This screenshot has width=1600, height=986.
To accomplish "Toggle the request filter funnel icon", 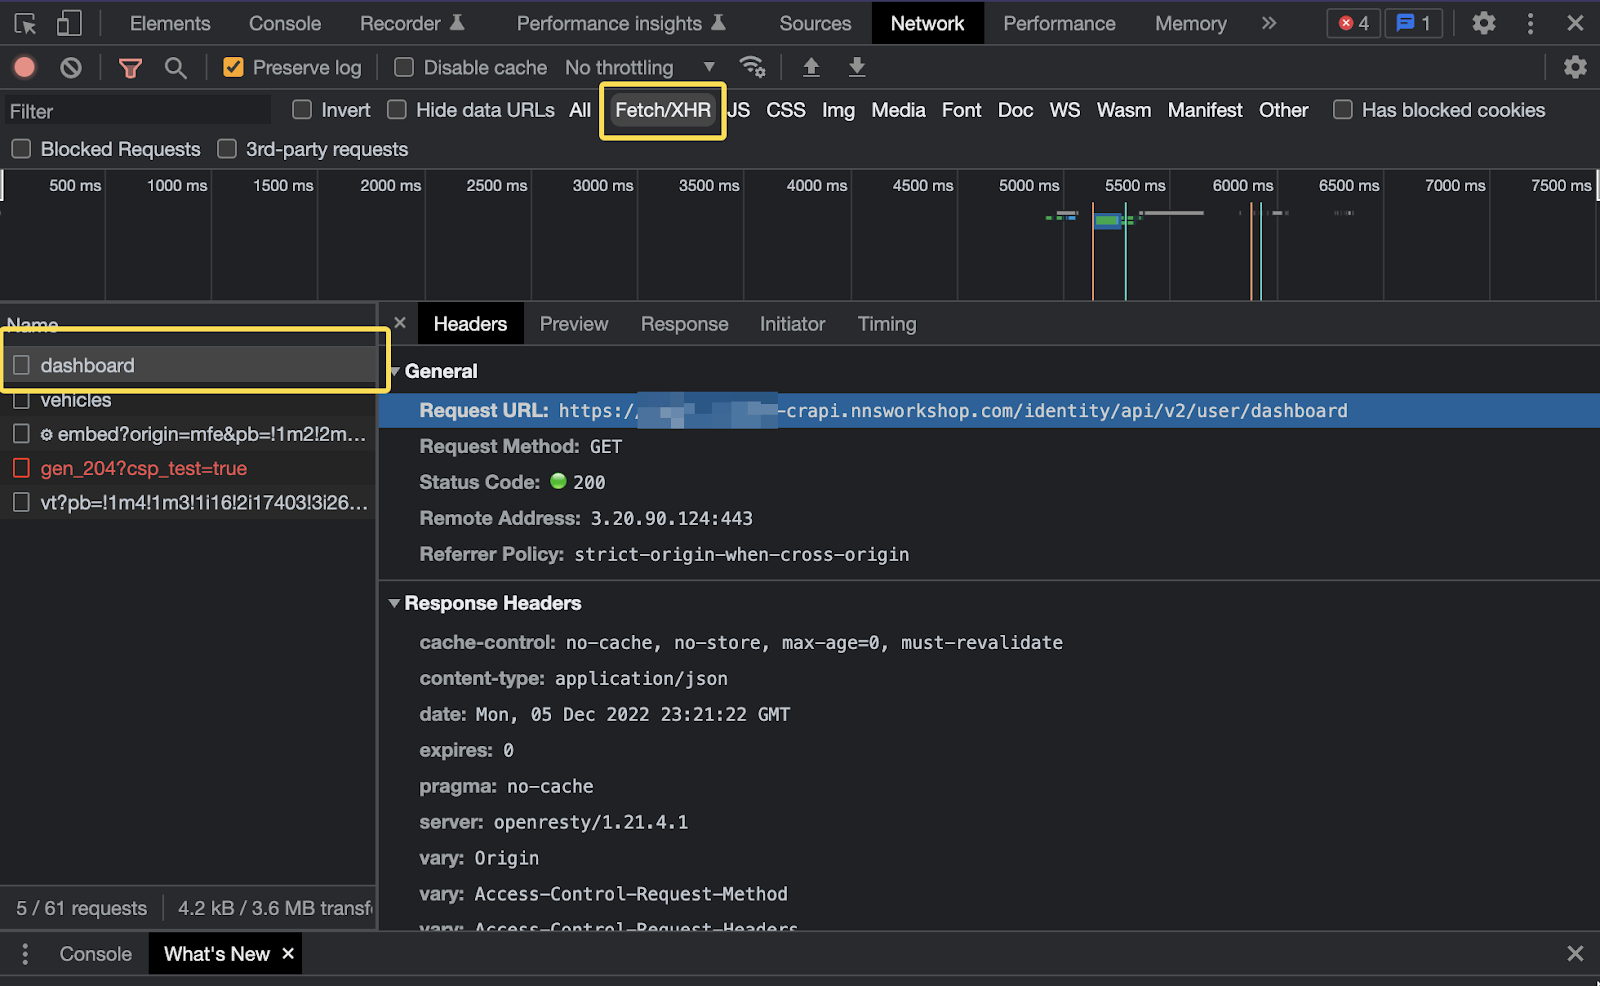I will pos(130,67).
